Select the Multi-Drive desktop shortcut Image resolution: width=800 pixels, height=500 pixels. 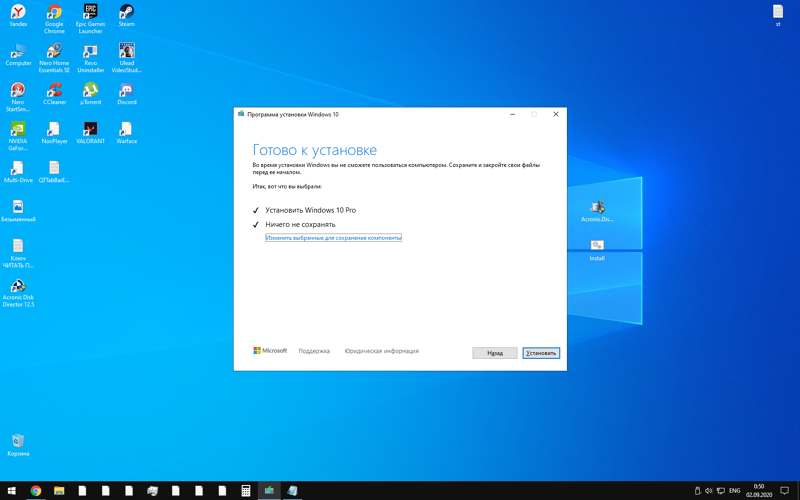click(x=18, y=172)
